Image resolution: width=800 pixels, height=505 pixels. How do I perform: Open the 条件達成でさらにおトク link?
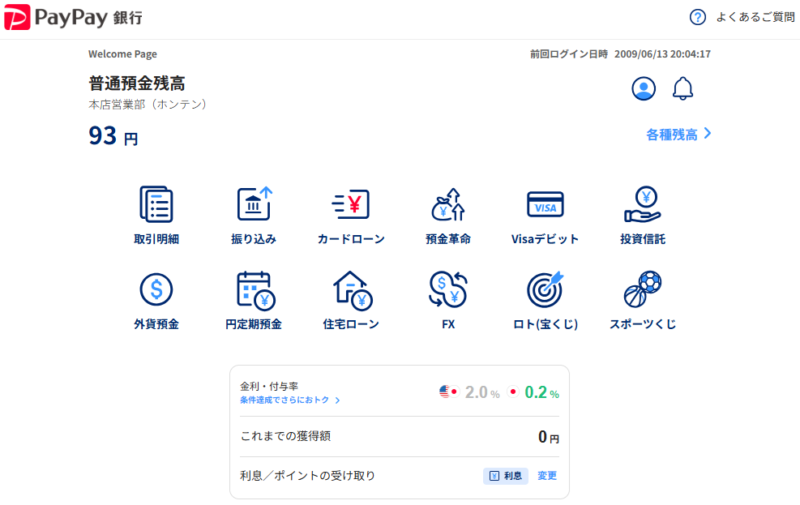(x=290, y=400)
